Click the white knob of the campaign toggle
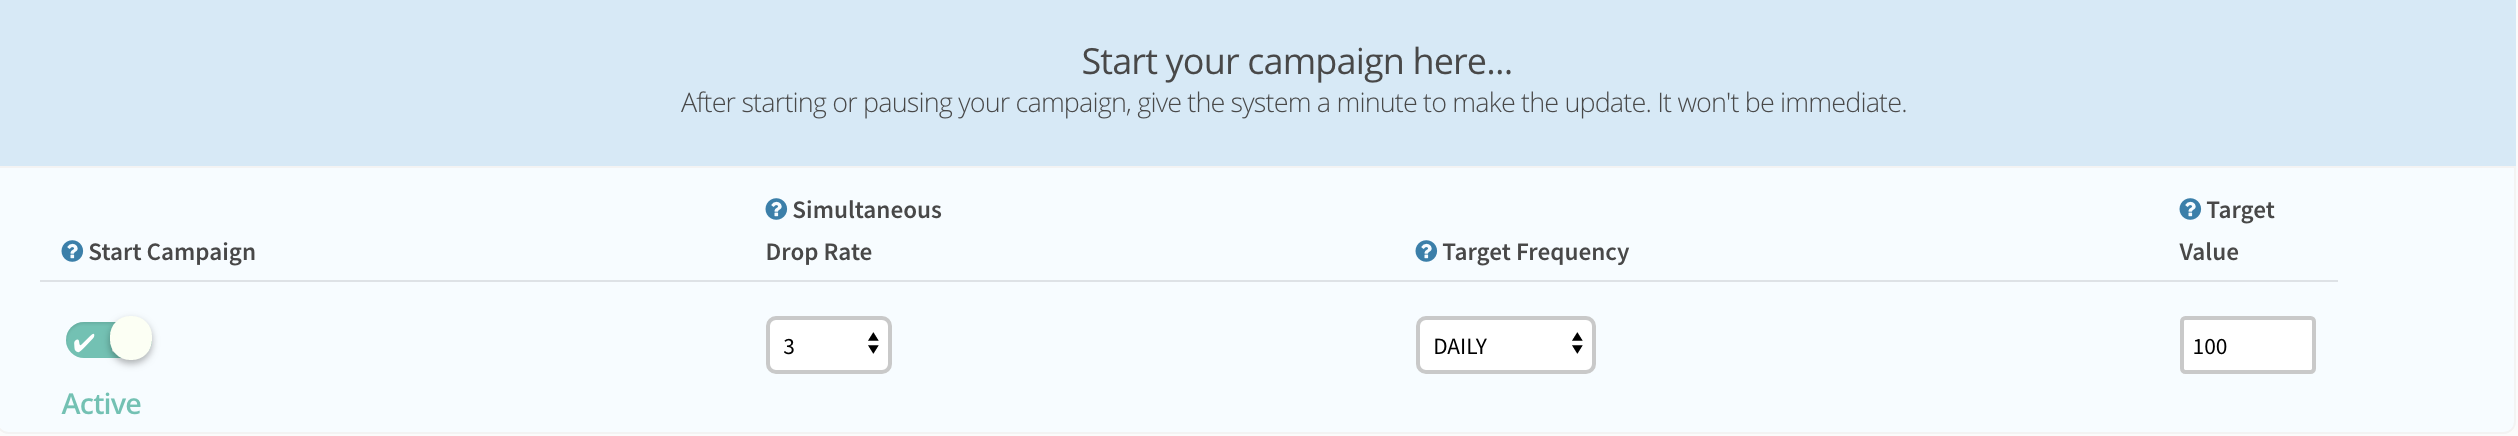 tap(131, 338)
